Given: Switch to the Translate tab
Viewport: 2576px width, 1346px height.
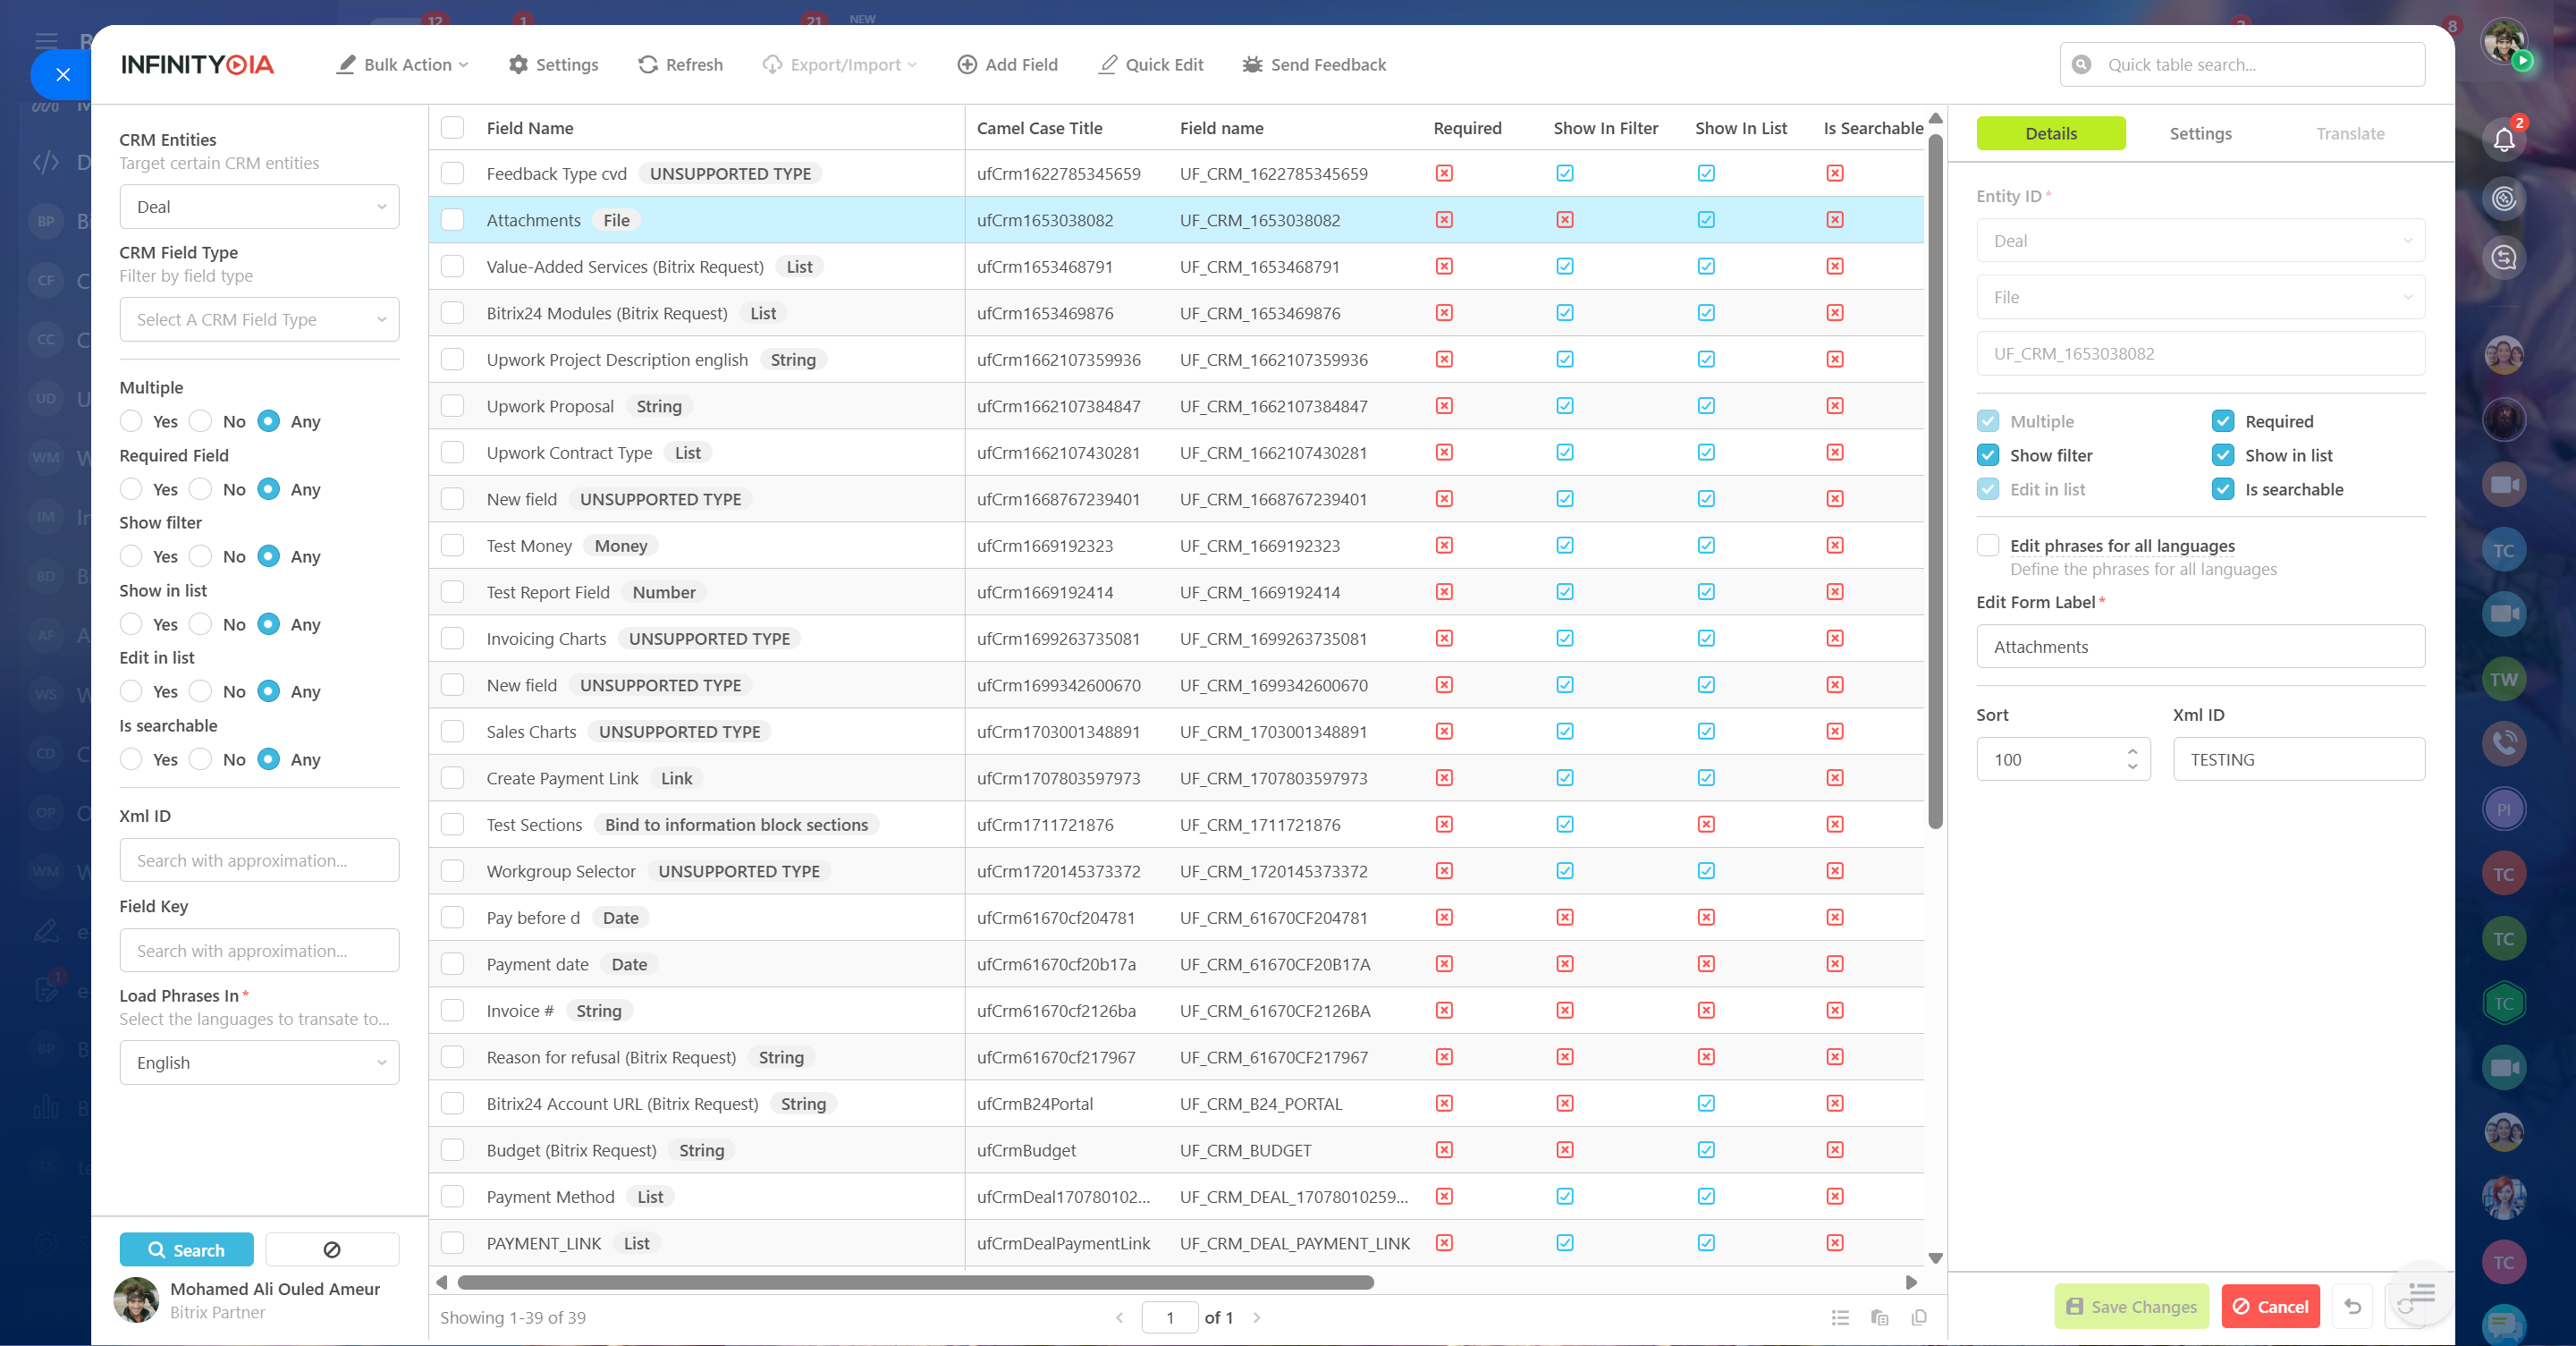Looking at the screenshot, I should 2350,134.
